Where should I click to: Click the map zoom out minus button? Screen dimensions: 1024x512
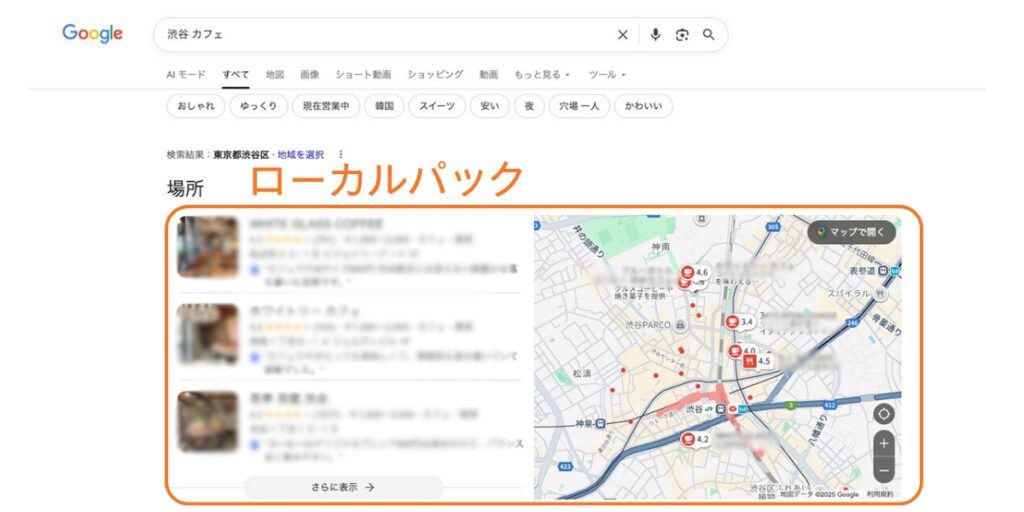[x=883, y=469]
